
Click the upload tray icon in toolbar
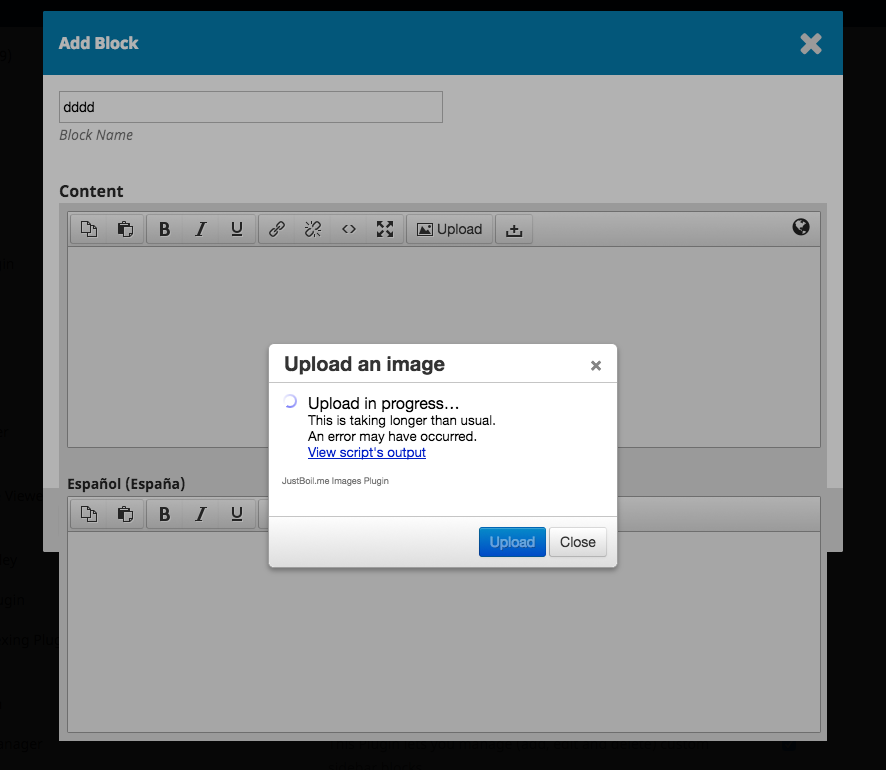click(514, 229)
